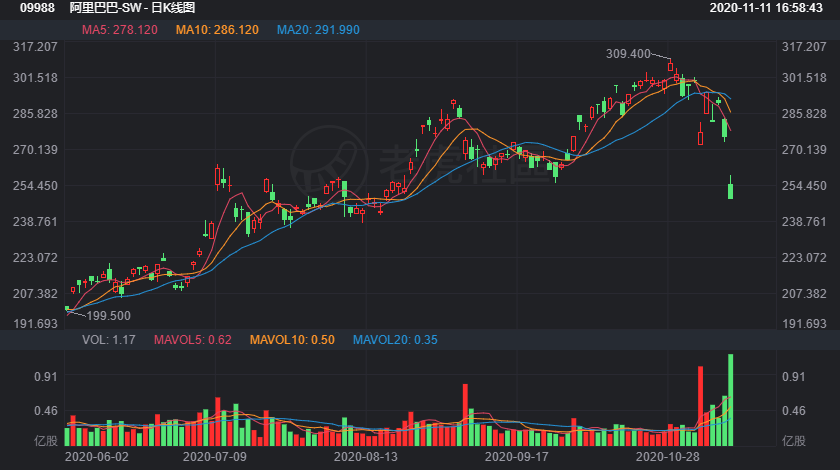Image resolution: width=840 pixels, height=470 pixels.
Task: Select the 2020-08-13 date axis label
Action: click(x=366, y=457)
